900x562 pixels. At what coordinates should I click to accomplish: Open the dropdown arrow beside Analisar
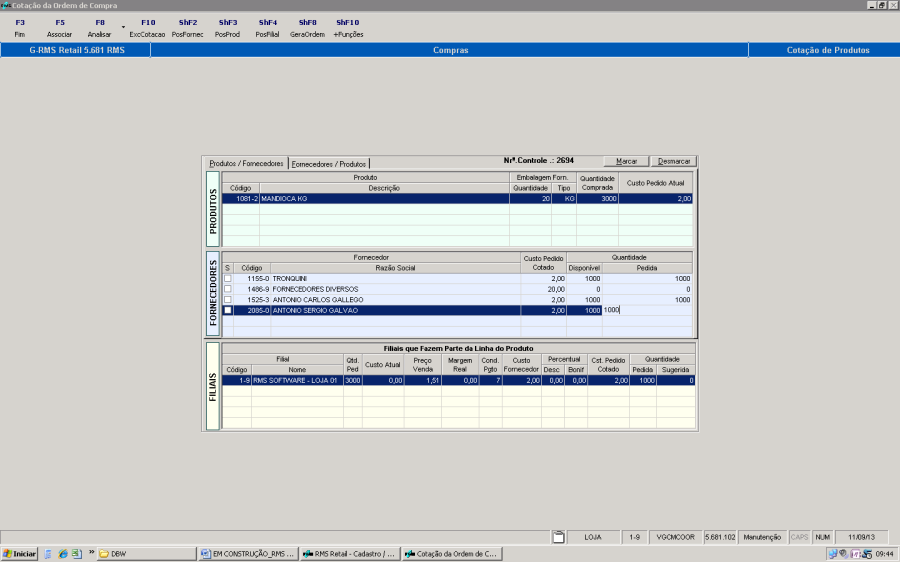coord(123,27)
